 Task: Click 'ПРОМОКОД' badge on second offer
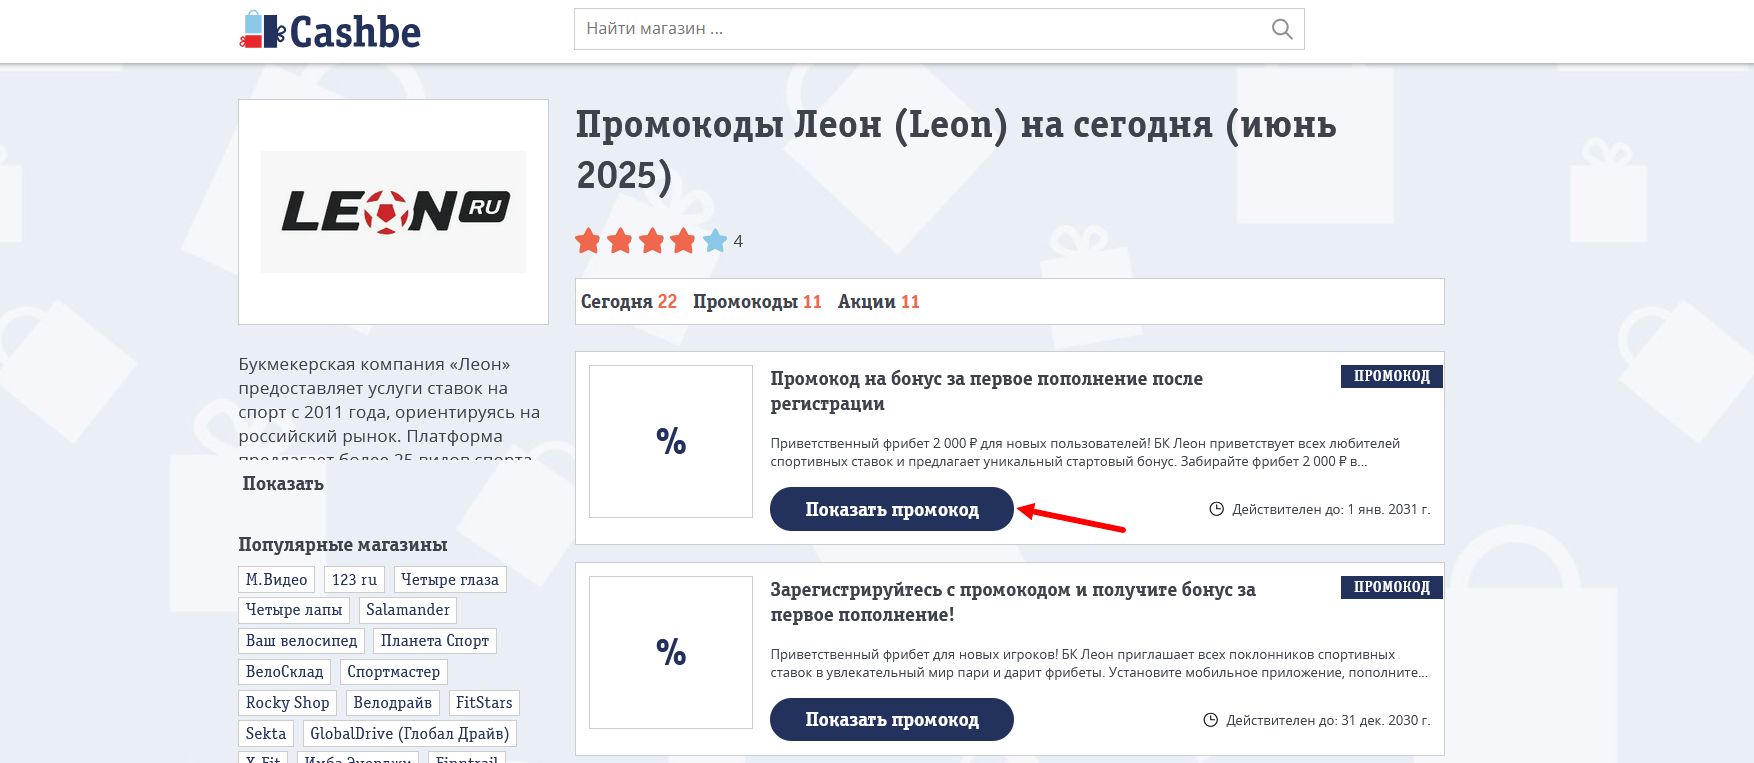pyautogui.click(x=1392, y=587)
